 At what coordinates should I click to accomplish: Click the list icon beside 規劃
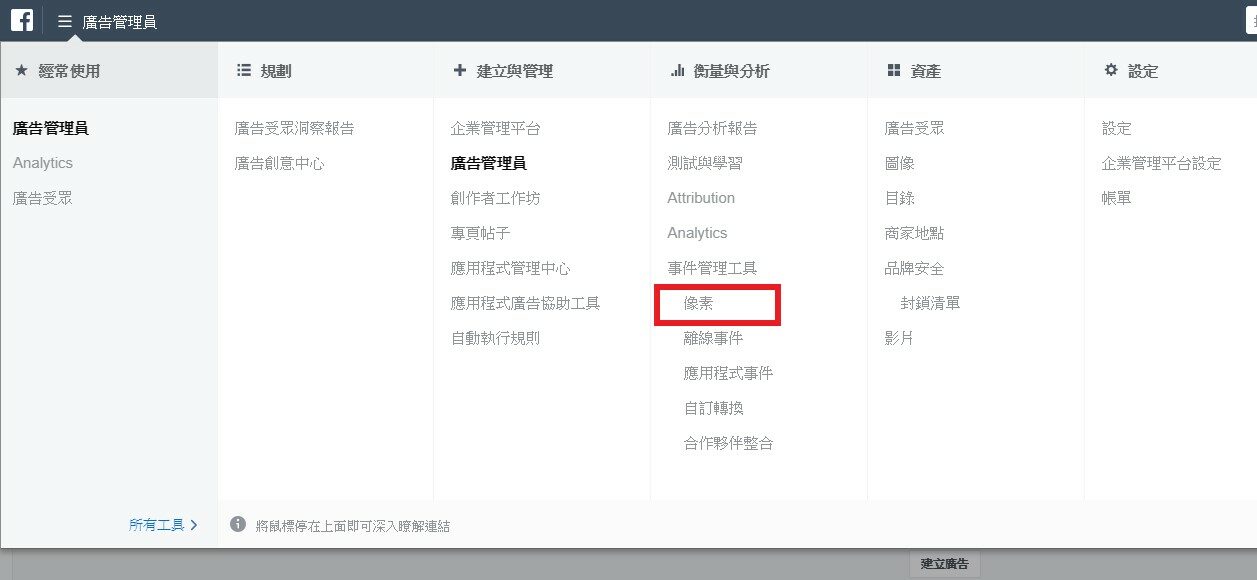pyautogui.click(x=243, y=71)
